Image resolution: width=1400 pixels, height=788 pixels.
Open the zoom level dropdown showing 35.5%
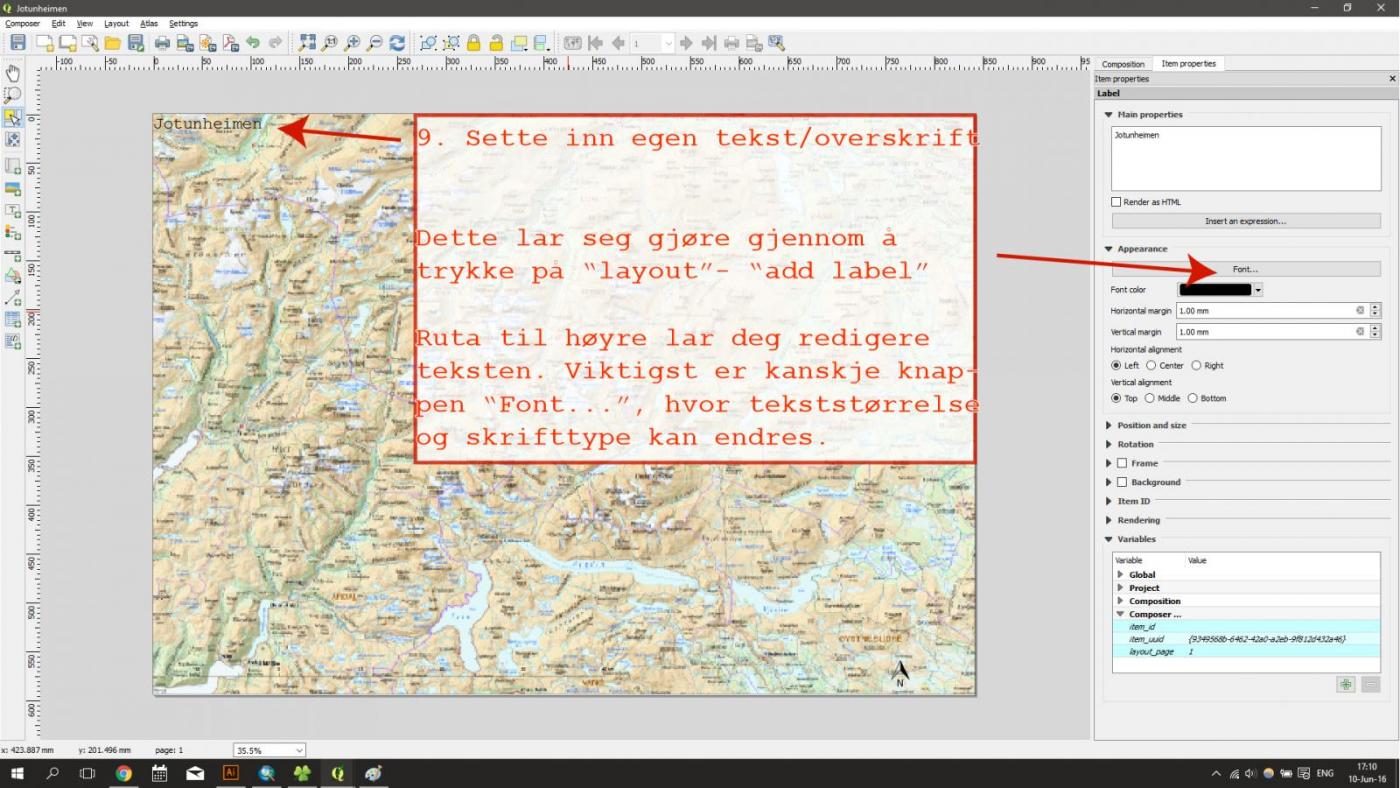[x=270, y=750]
